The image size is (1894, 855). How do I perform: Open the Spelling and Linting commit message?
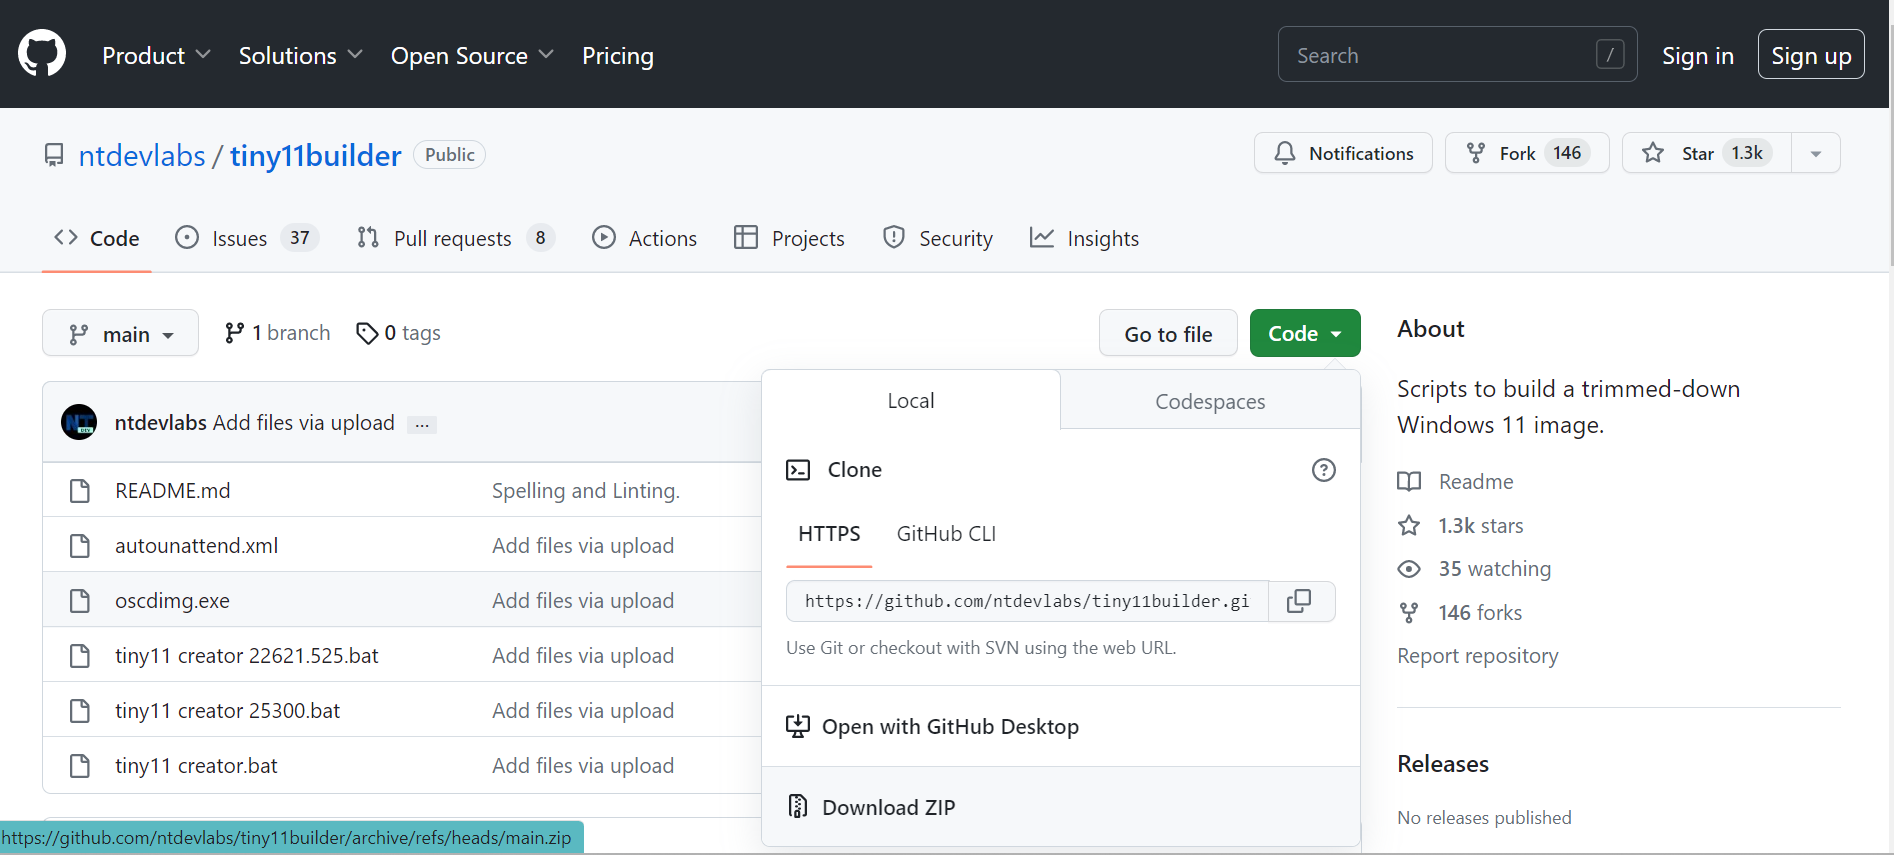(x=585, y=491)
